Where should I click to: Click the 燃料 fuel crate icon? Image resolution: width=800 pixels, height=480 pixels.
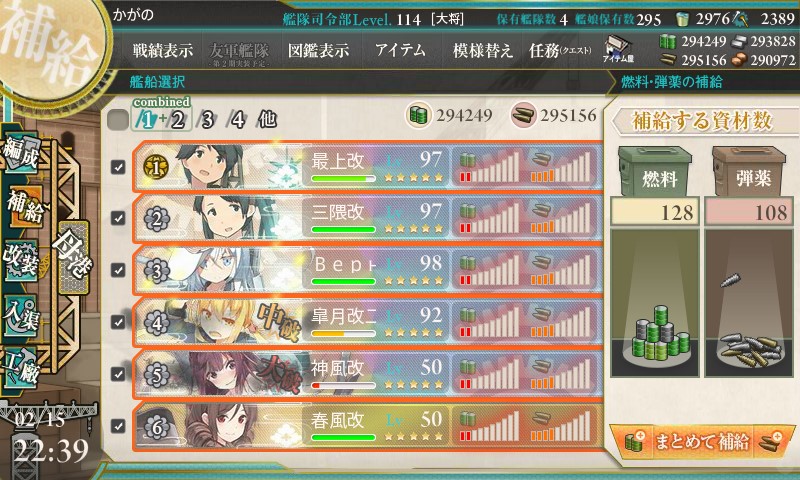(655, 171)
